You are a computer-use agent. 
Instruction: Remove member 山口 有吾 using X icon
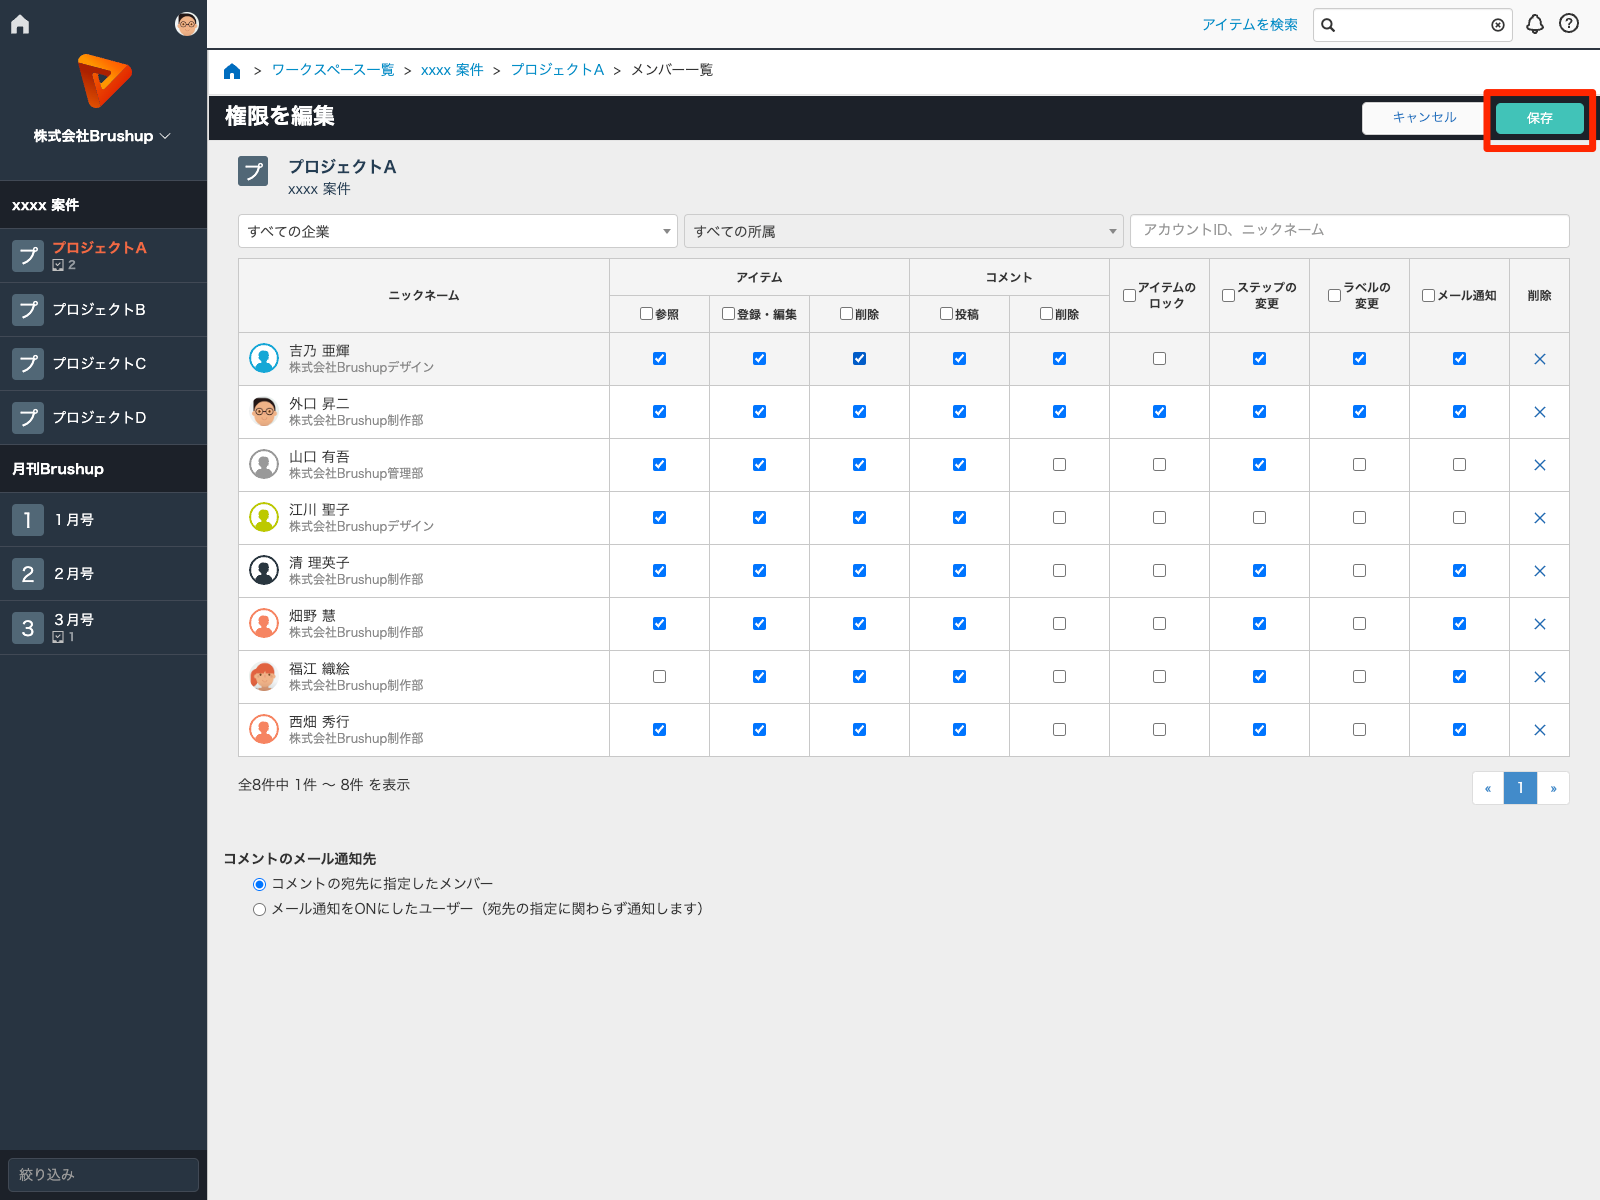[x=1539, y=465]
